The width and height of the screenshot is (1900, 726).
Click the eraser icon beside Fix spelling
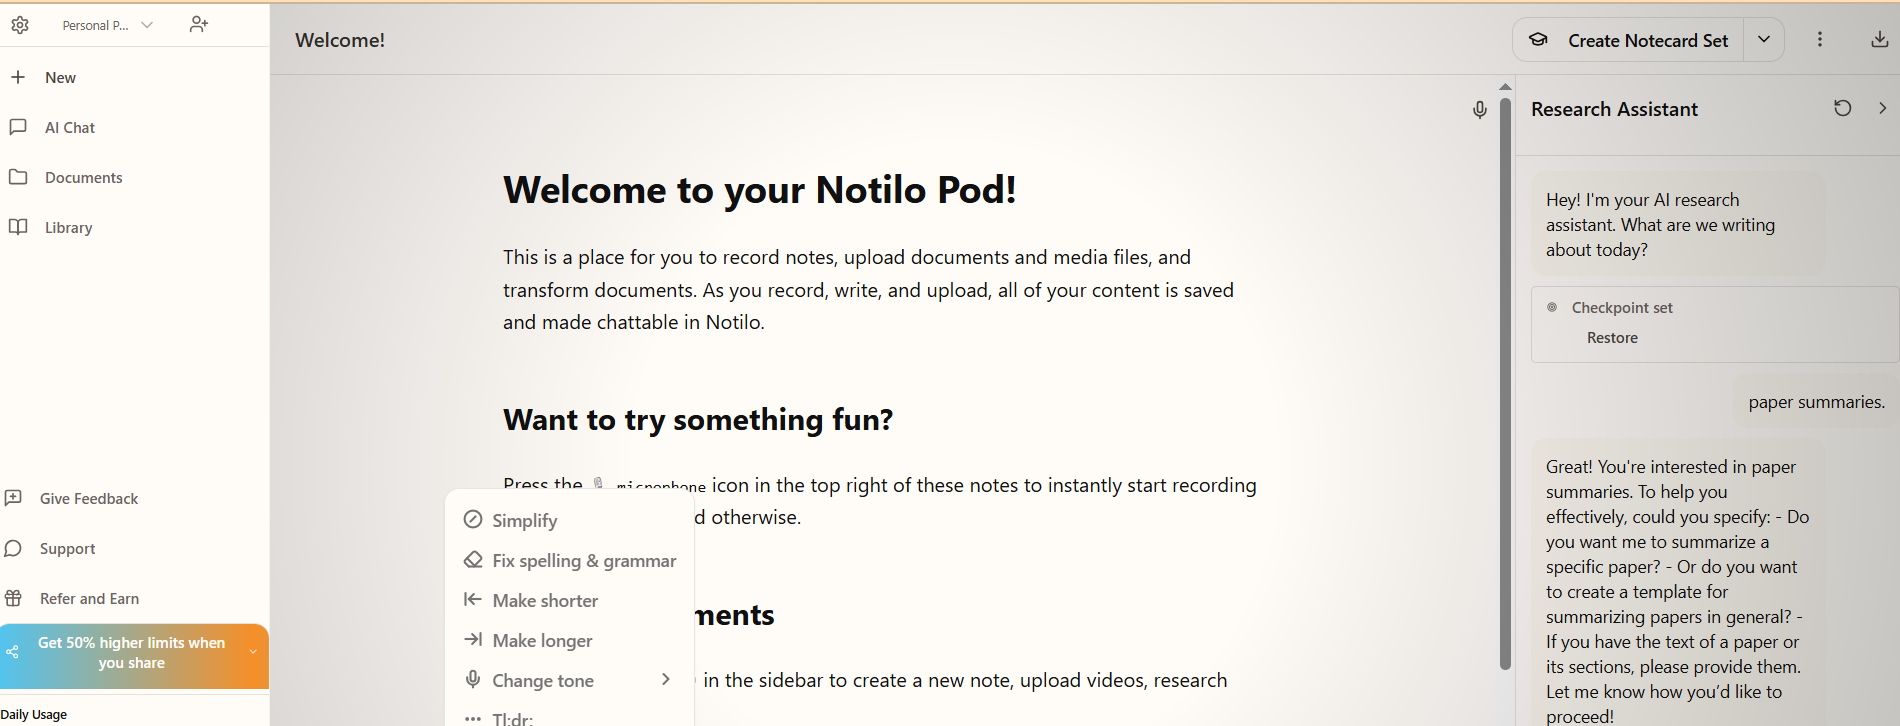[x=473, y=559]
